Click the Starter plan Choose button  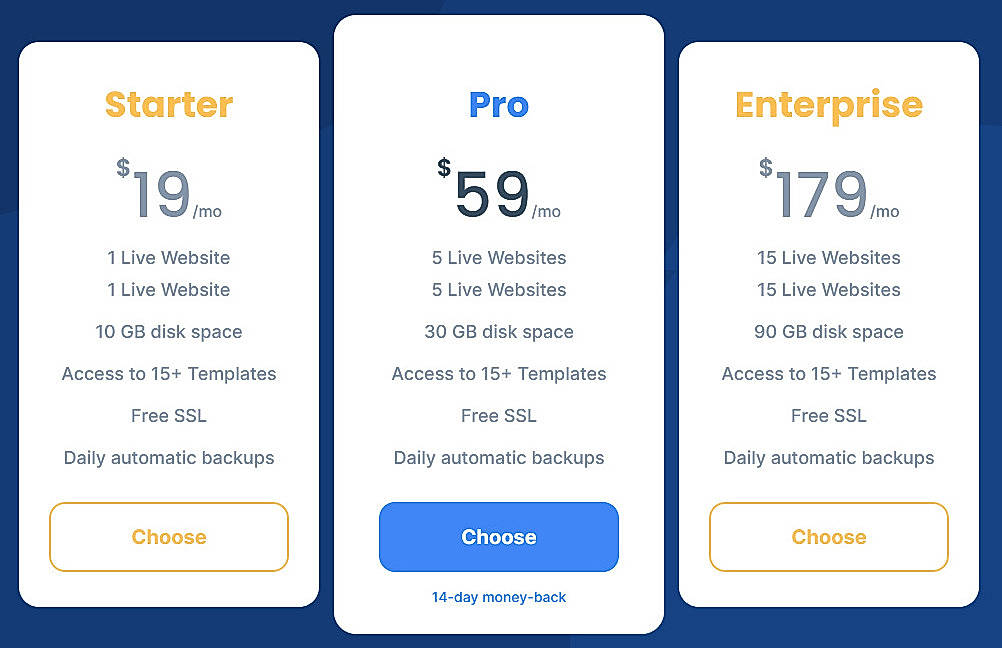(168, 537)
